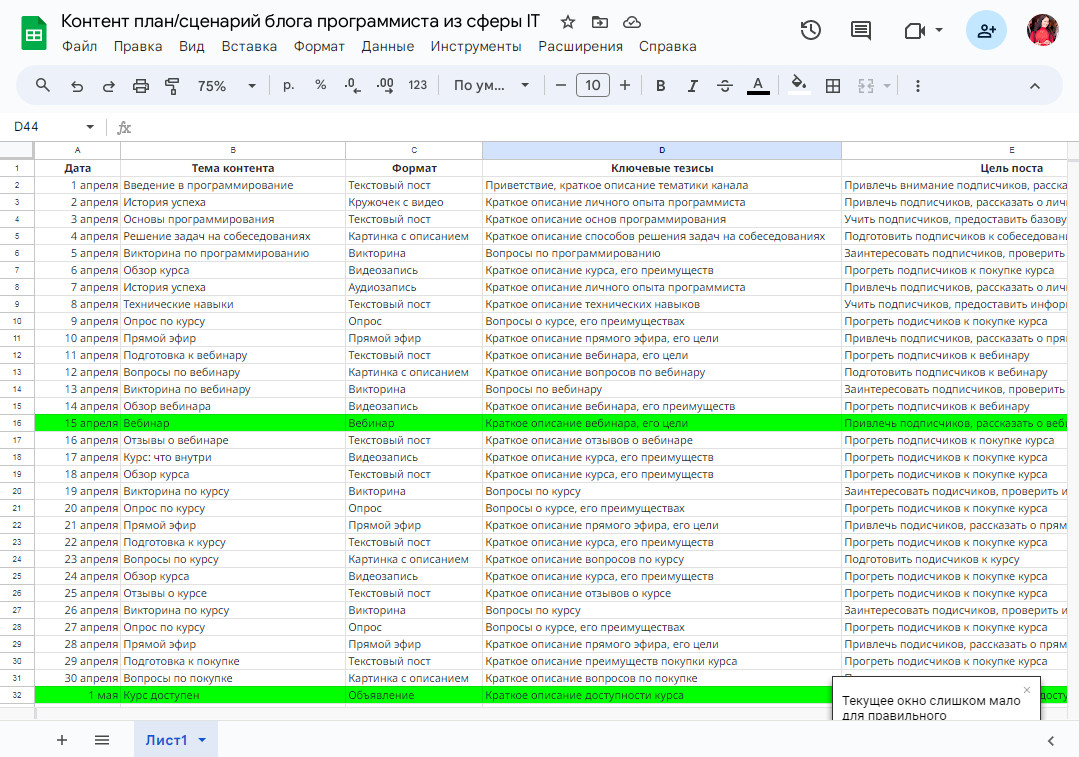
Task: Expand merge cells options arrow
Action: [887, 86]
